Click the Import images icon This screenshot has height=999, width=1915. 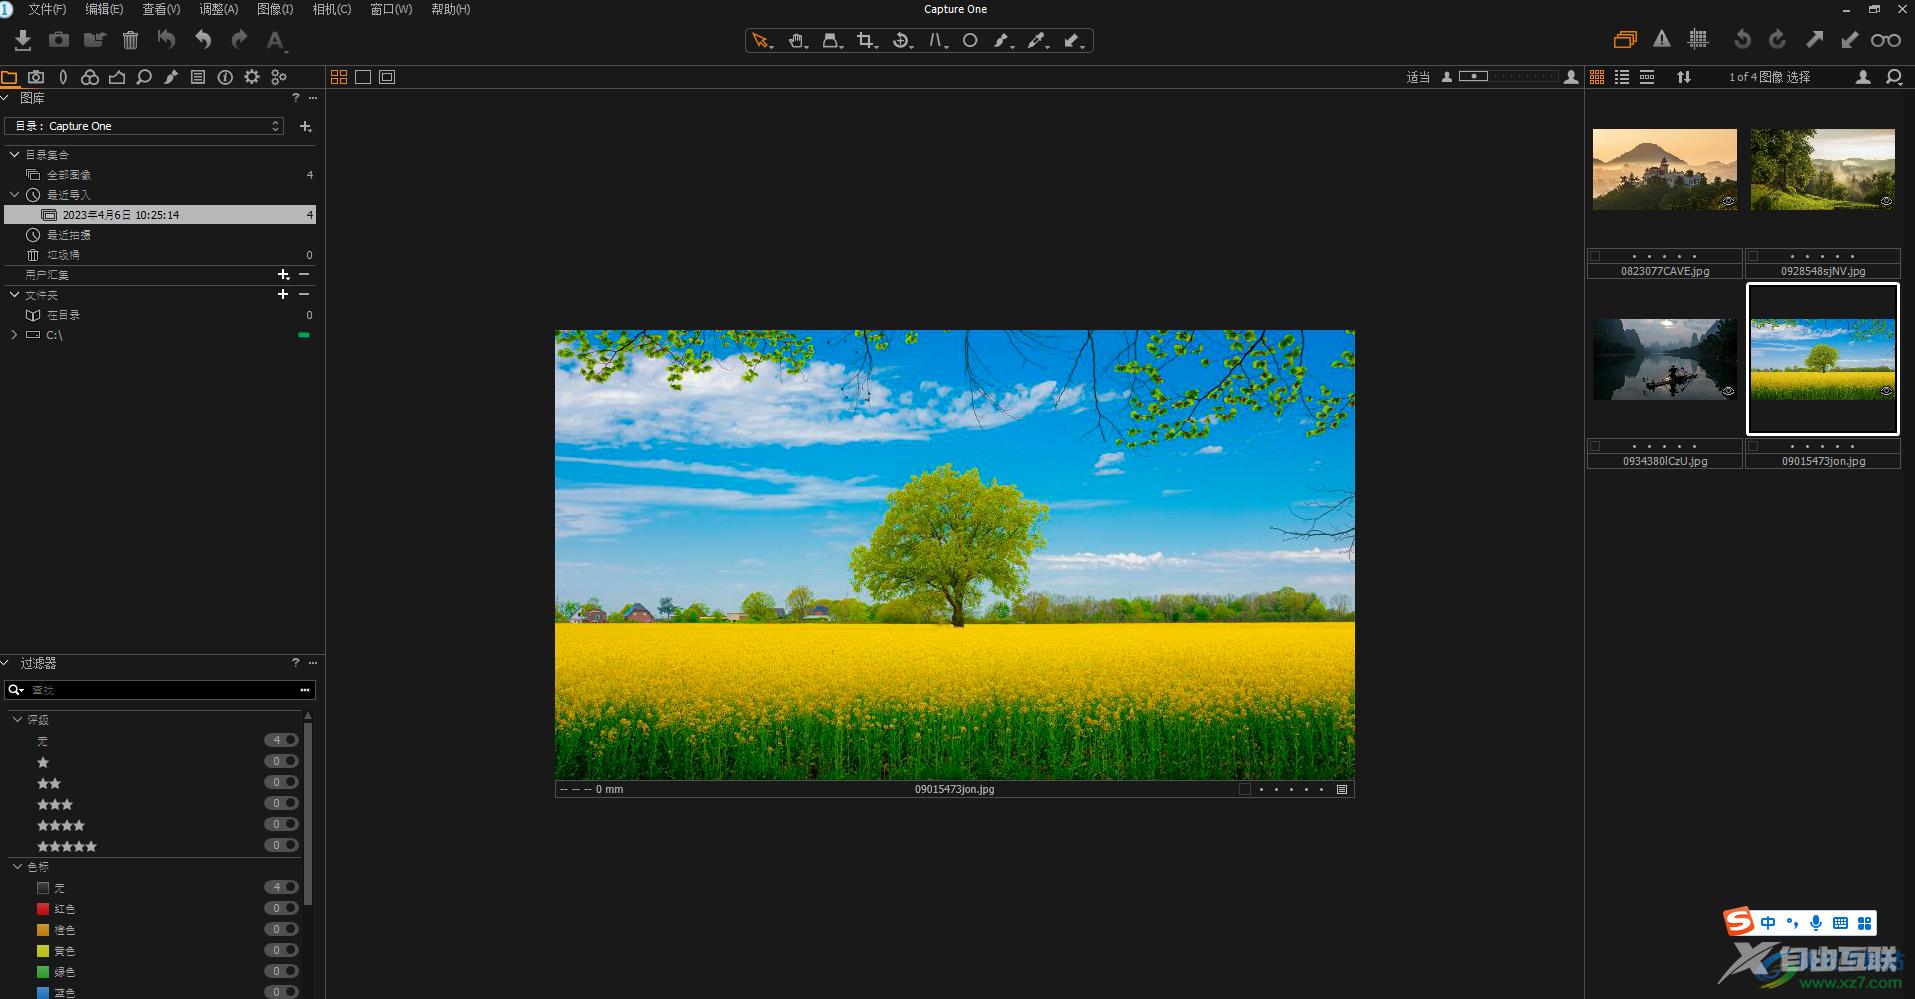[23, 40]
